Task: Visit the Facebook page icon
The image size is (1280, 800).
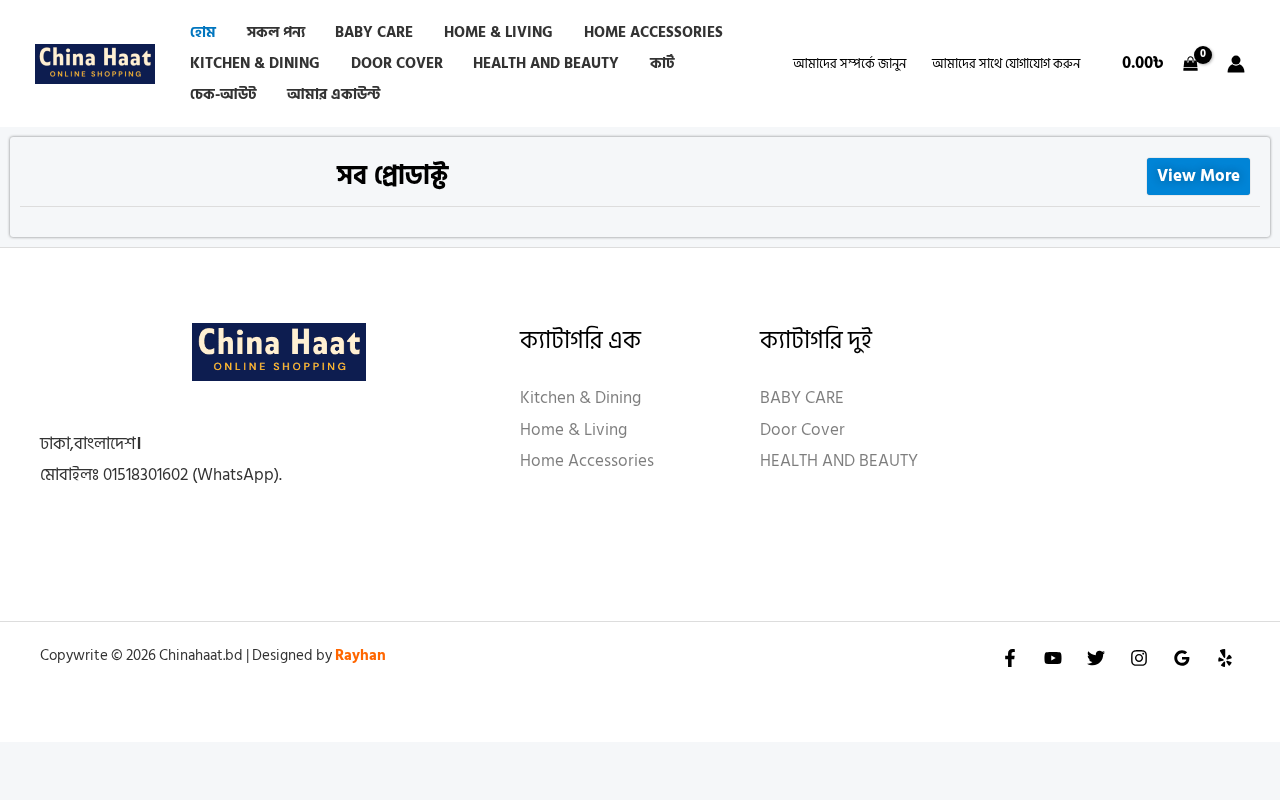Action: click(1010, 658)
